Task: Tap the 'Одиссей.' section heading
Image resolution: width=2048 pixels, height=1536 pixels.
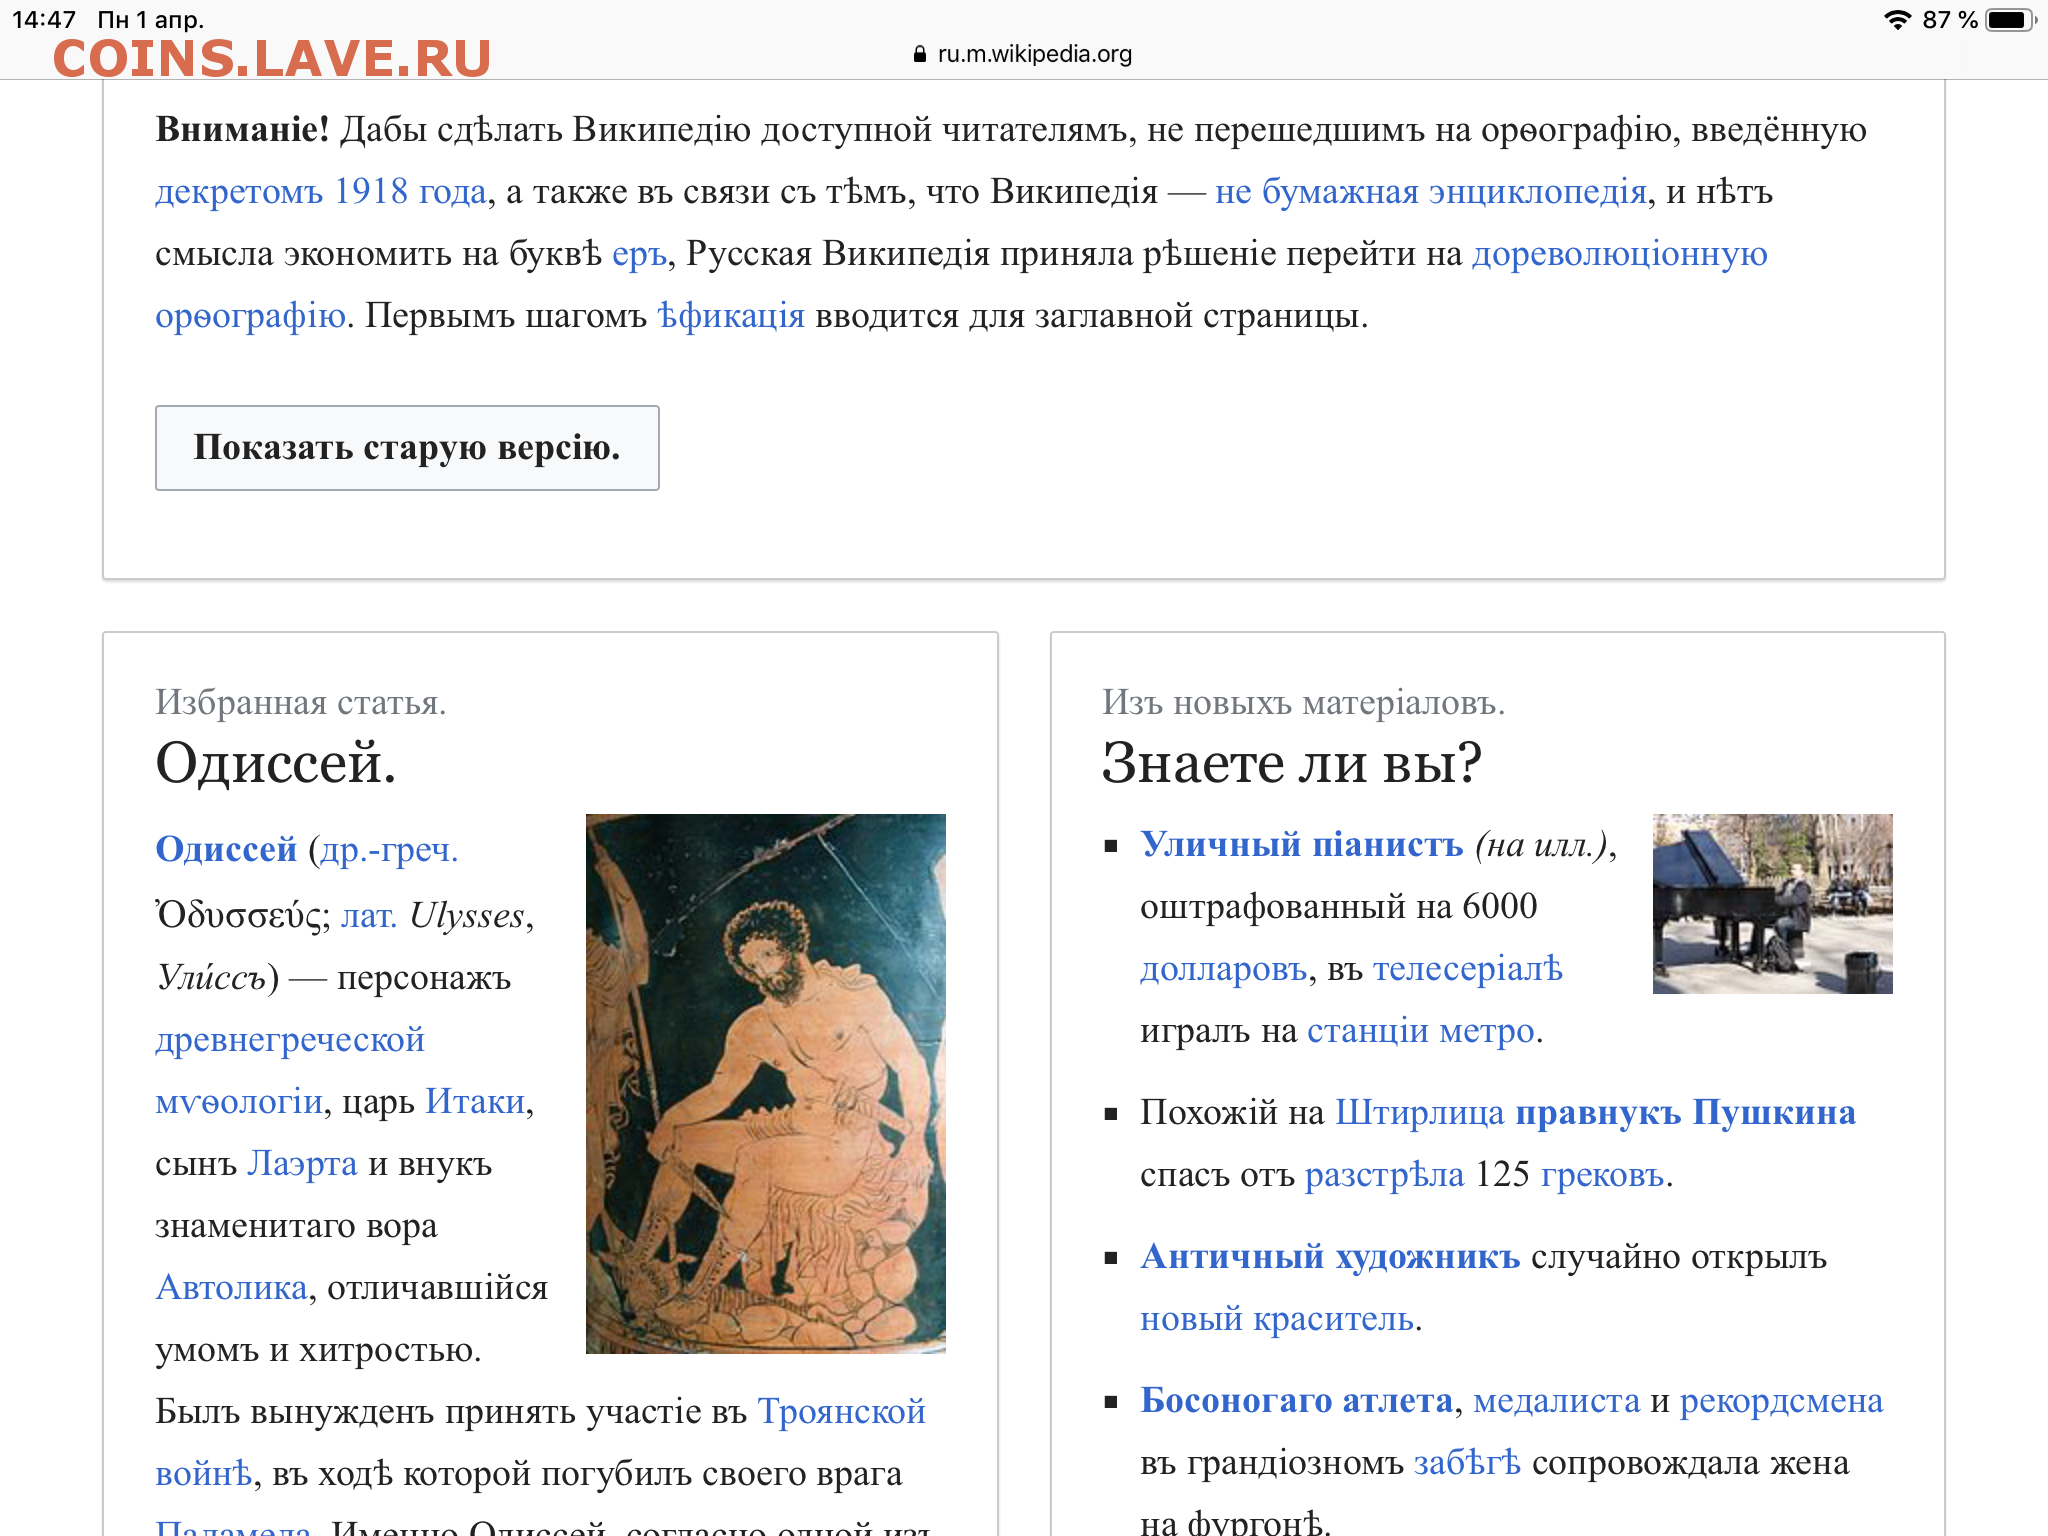Action: pos(276,763)
